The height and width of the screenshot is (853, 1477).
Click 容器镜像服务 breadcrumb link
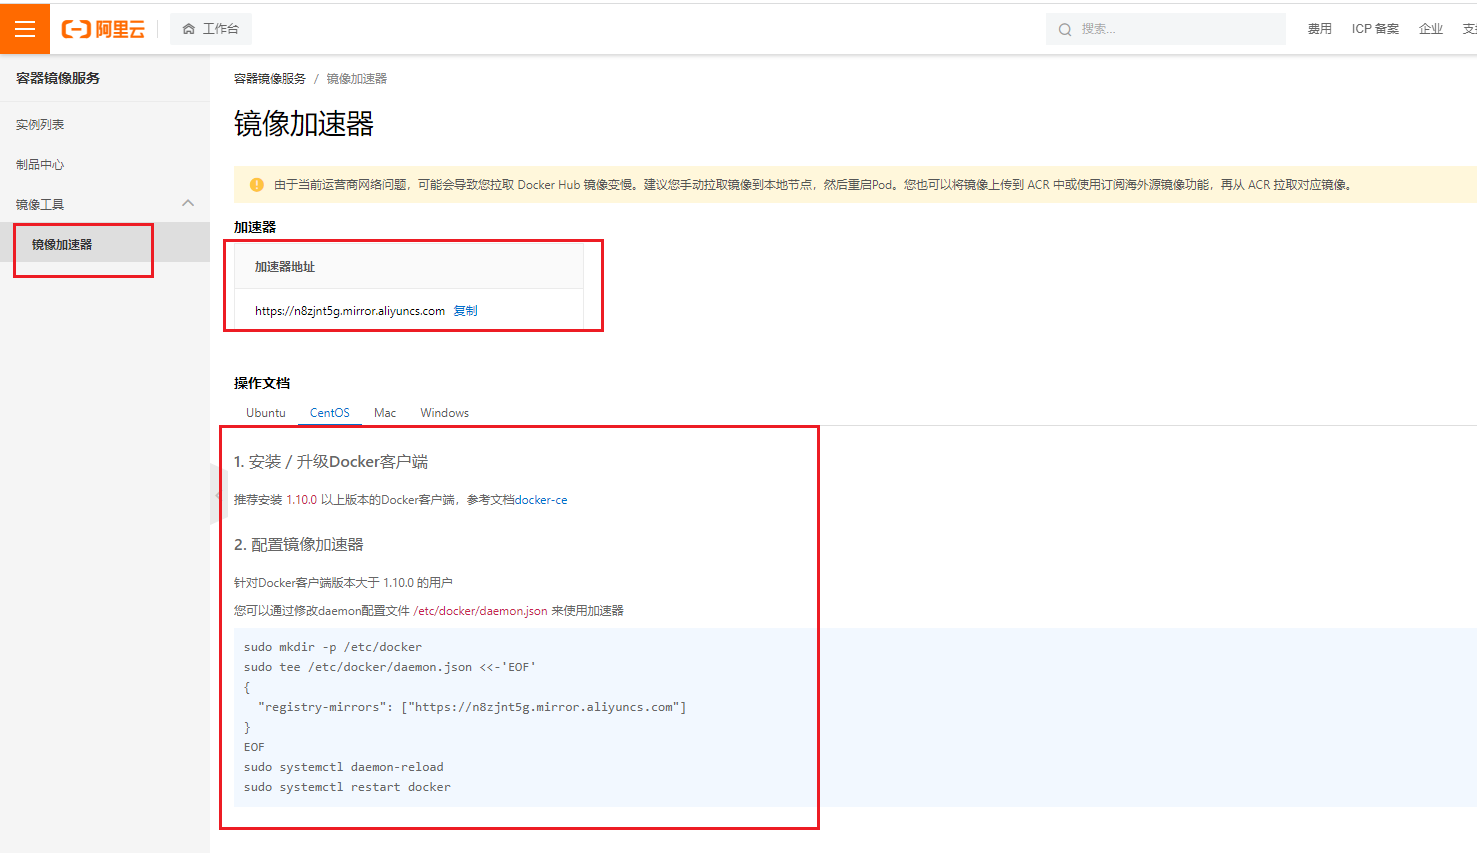tap(270, 79)
